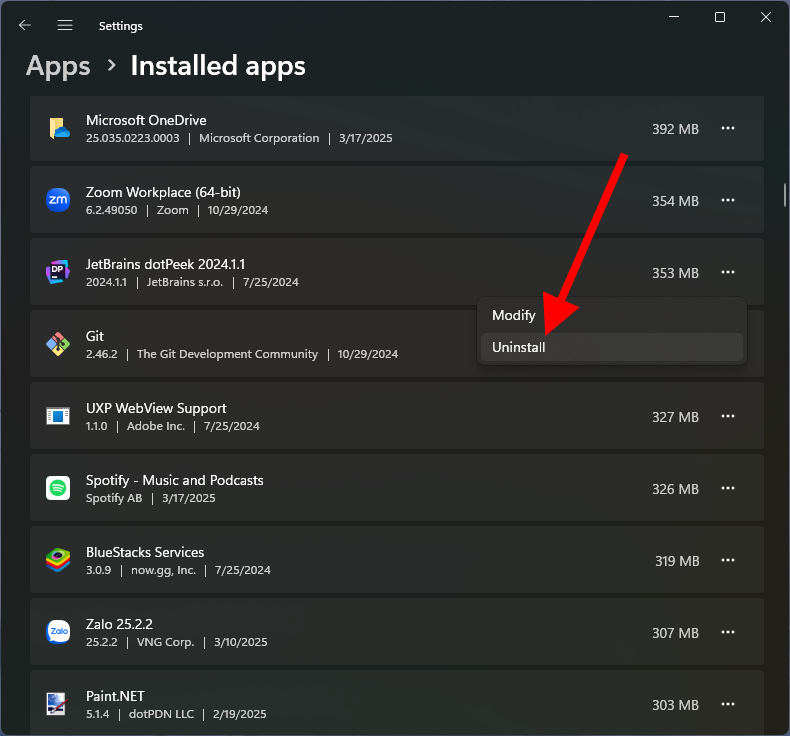Navigate to Apps in the breadcrumb

tap(58, 66)
